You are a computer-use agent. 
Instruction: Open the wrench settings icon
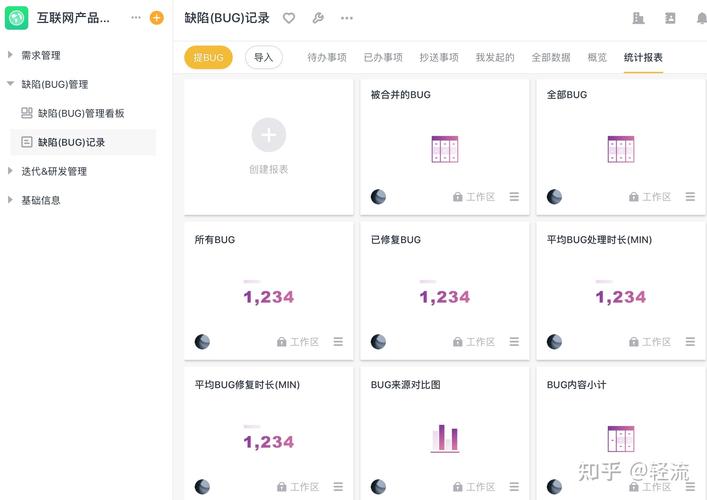coord(318,18)
